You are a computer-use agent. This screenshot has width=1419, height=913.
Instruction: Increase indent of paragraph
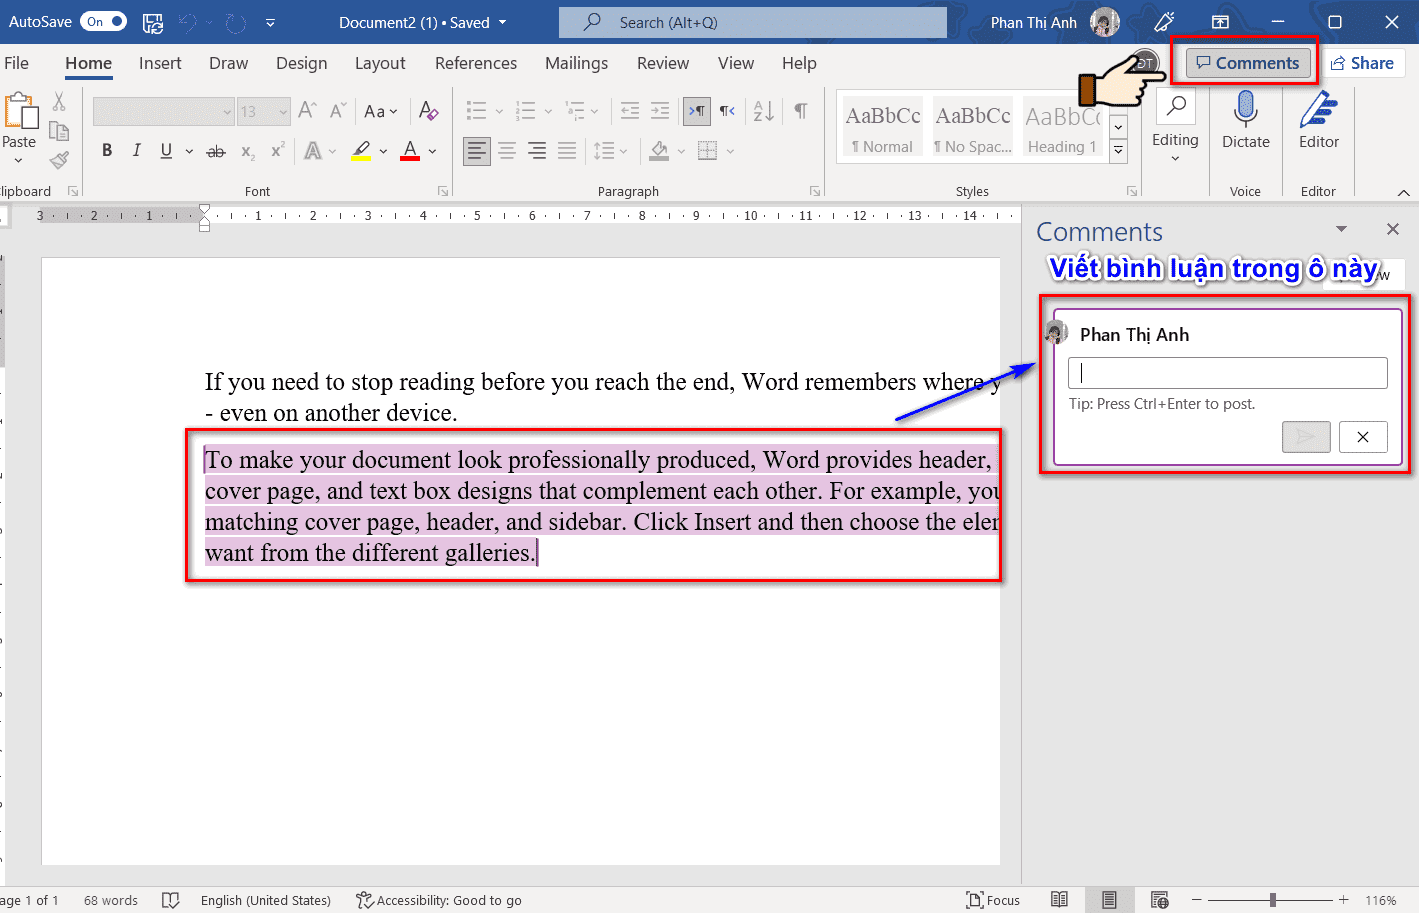660,111
